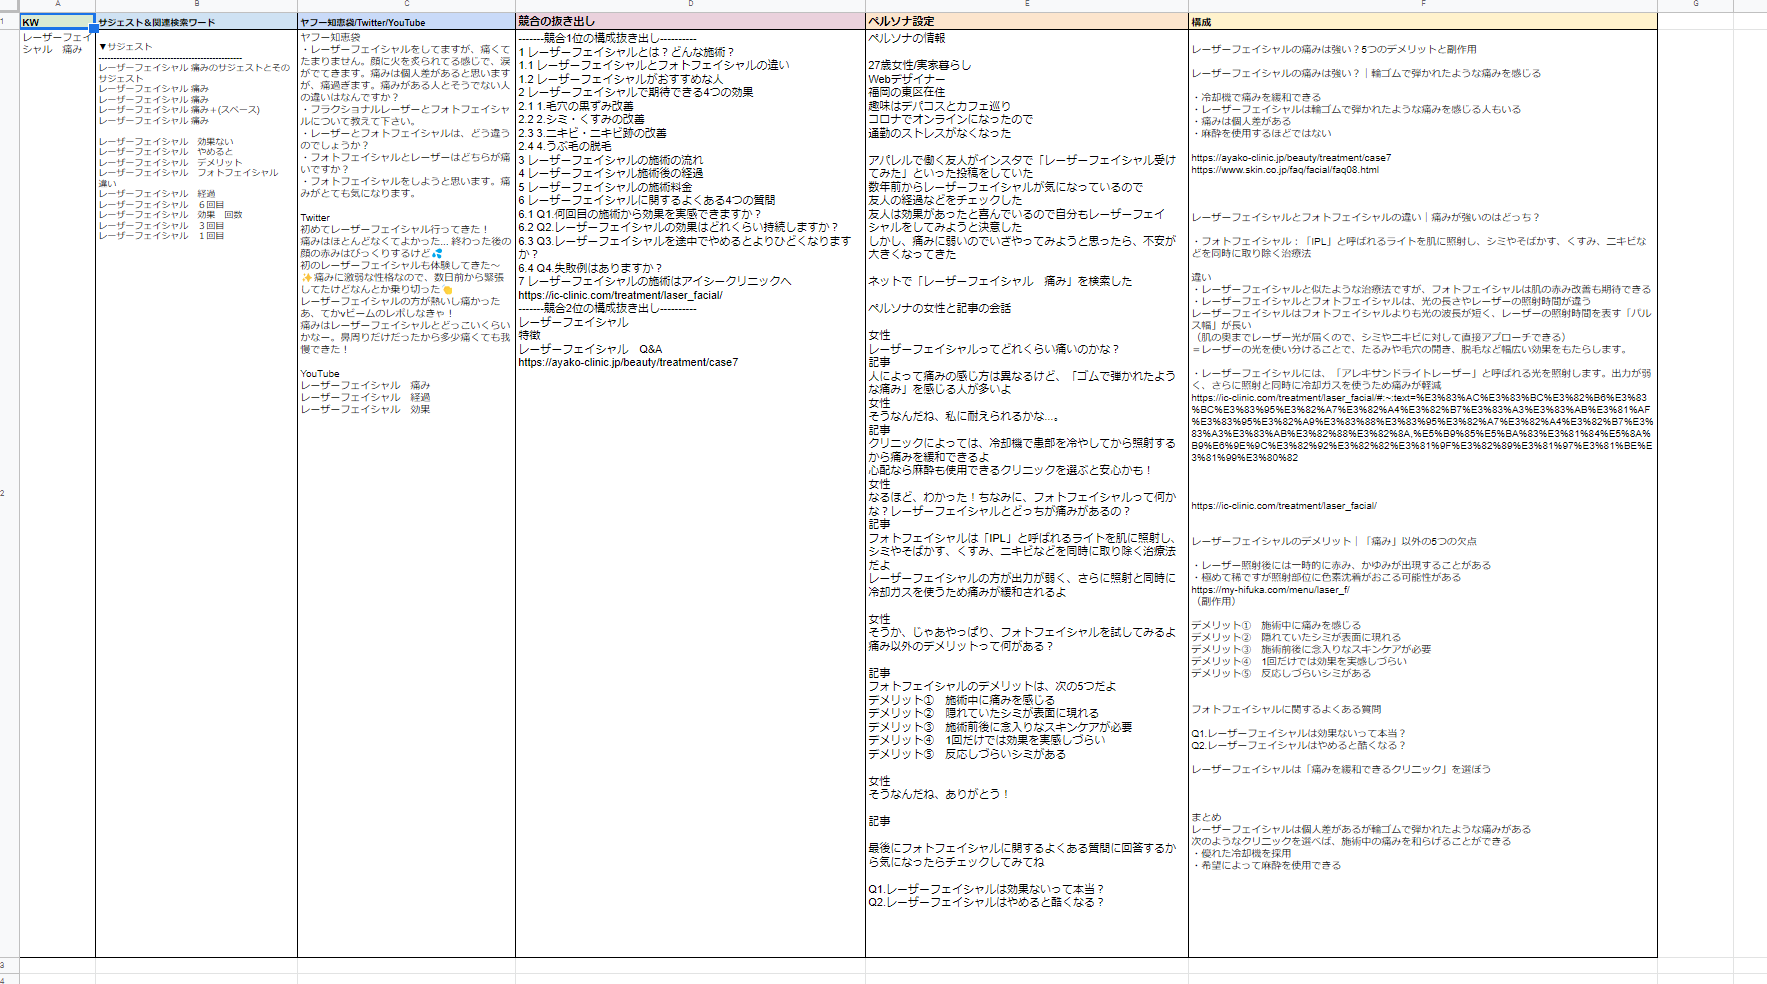Open ayako-clinic.jp case7 link in column D
1767x984 pixels.
click(628, 362)
